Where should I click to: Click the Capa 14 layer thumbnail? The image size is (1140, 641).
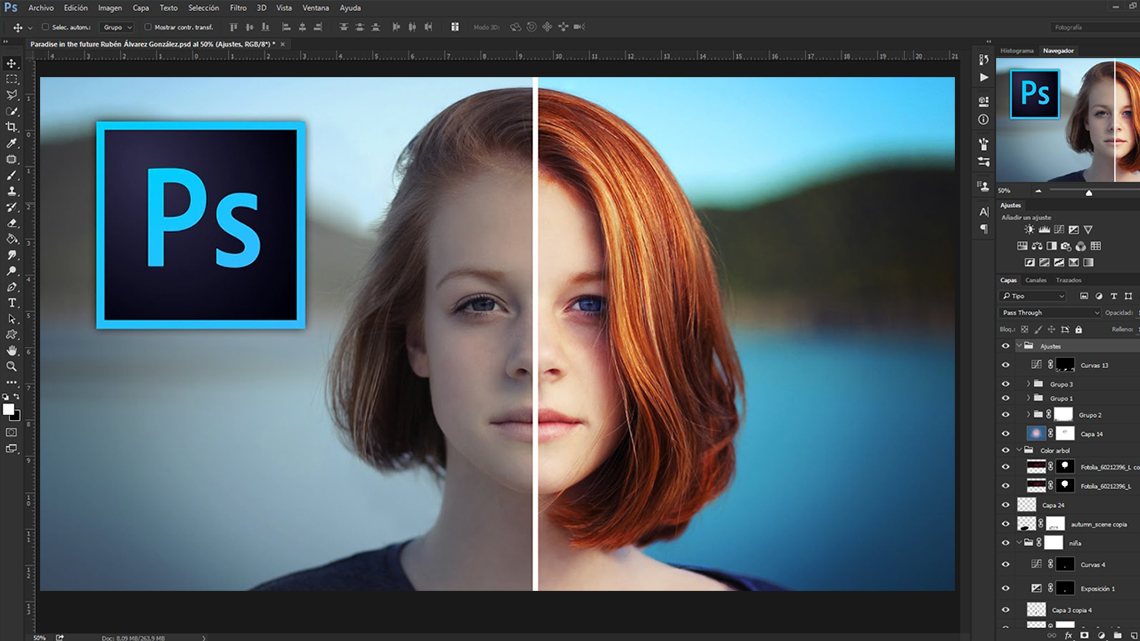tap(1036, 434)
